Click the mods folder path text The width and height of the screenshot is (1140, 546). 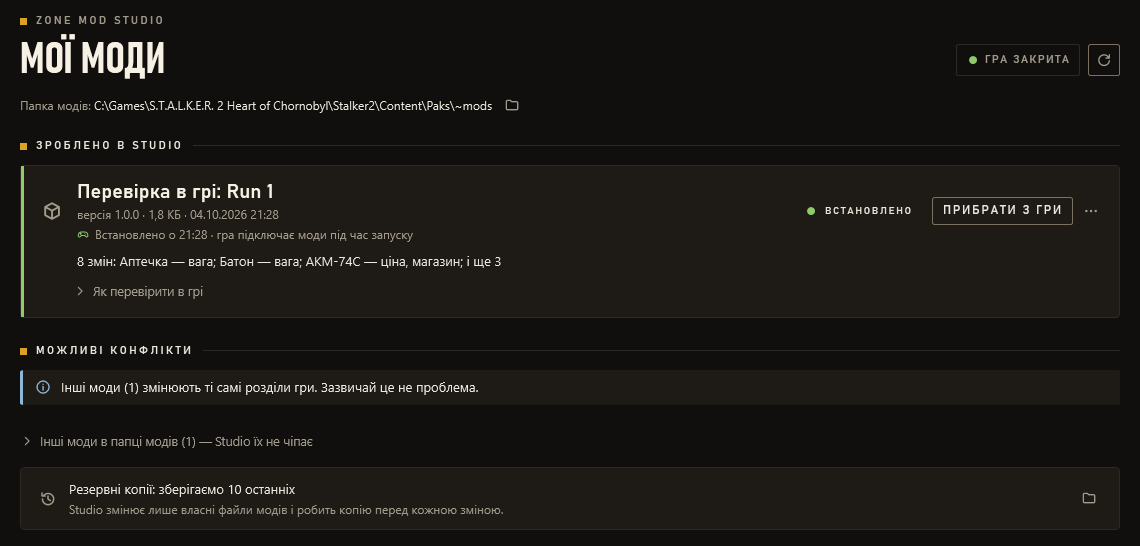click(293, 106)
